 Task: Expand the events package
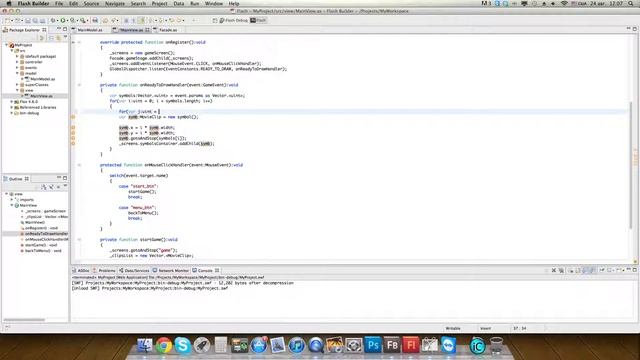coord(17,68)
